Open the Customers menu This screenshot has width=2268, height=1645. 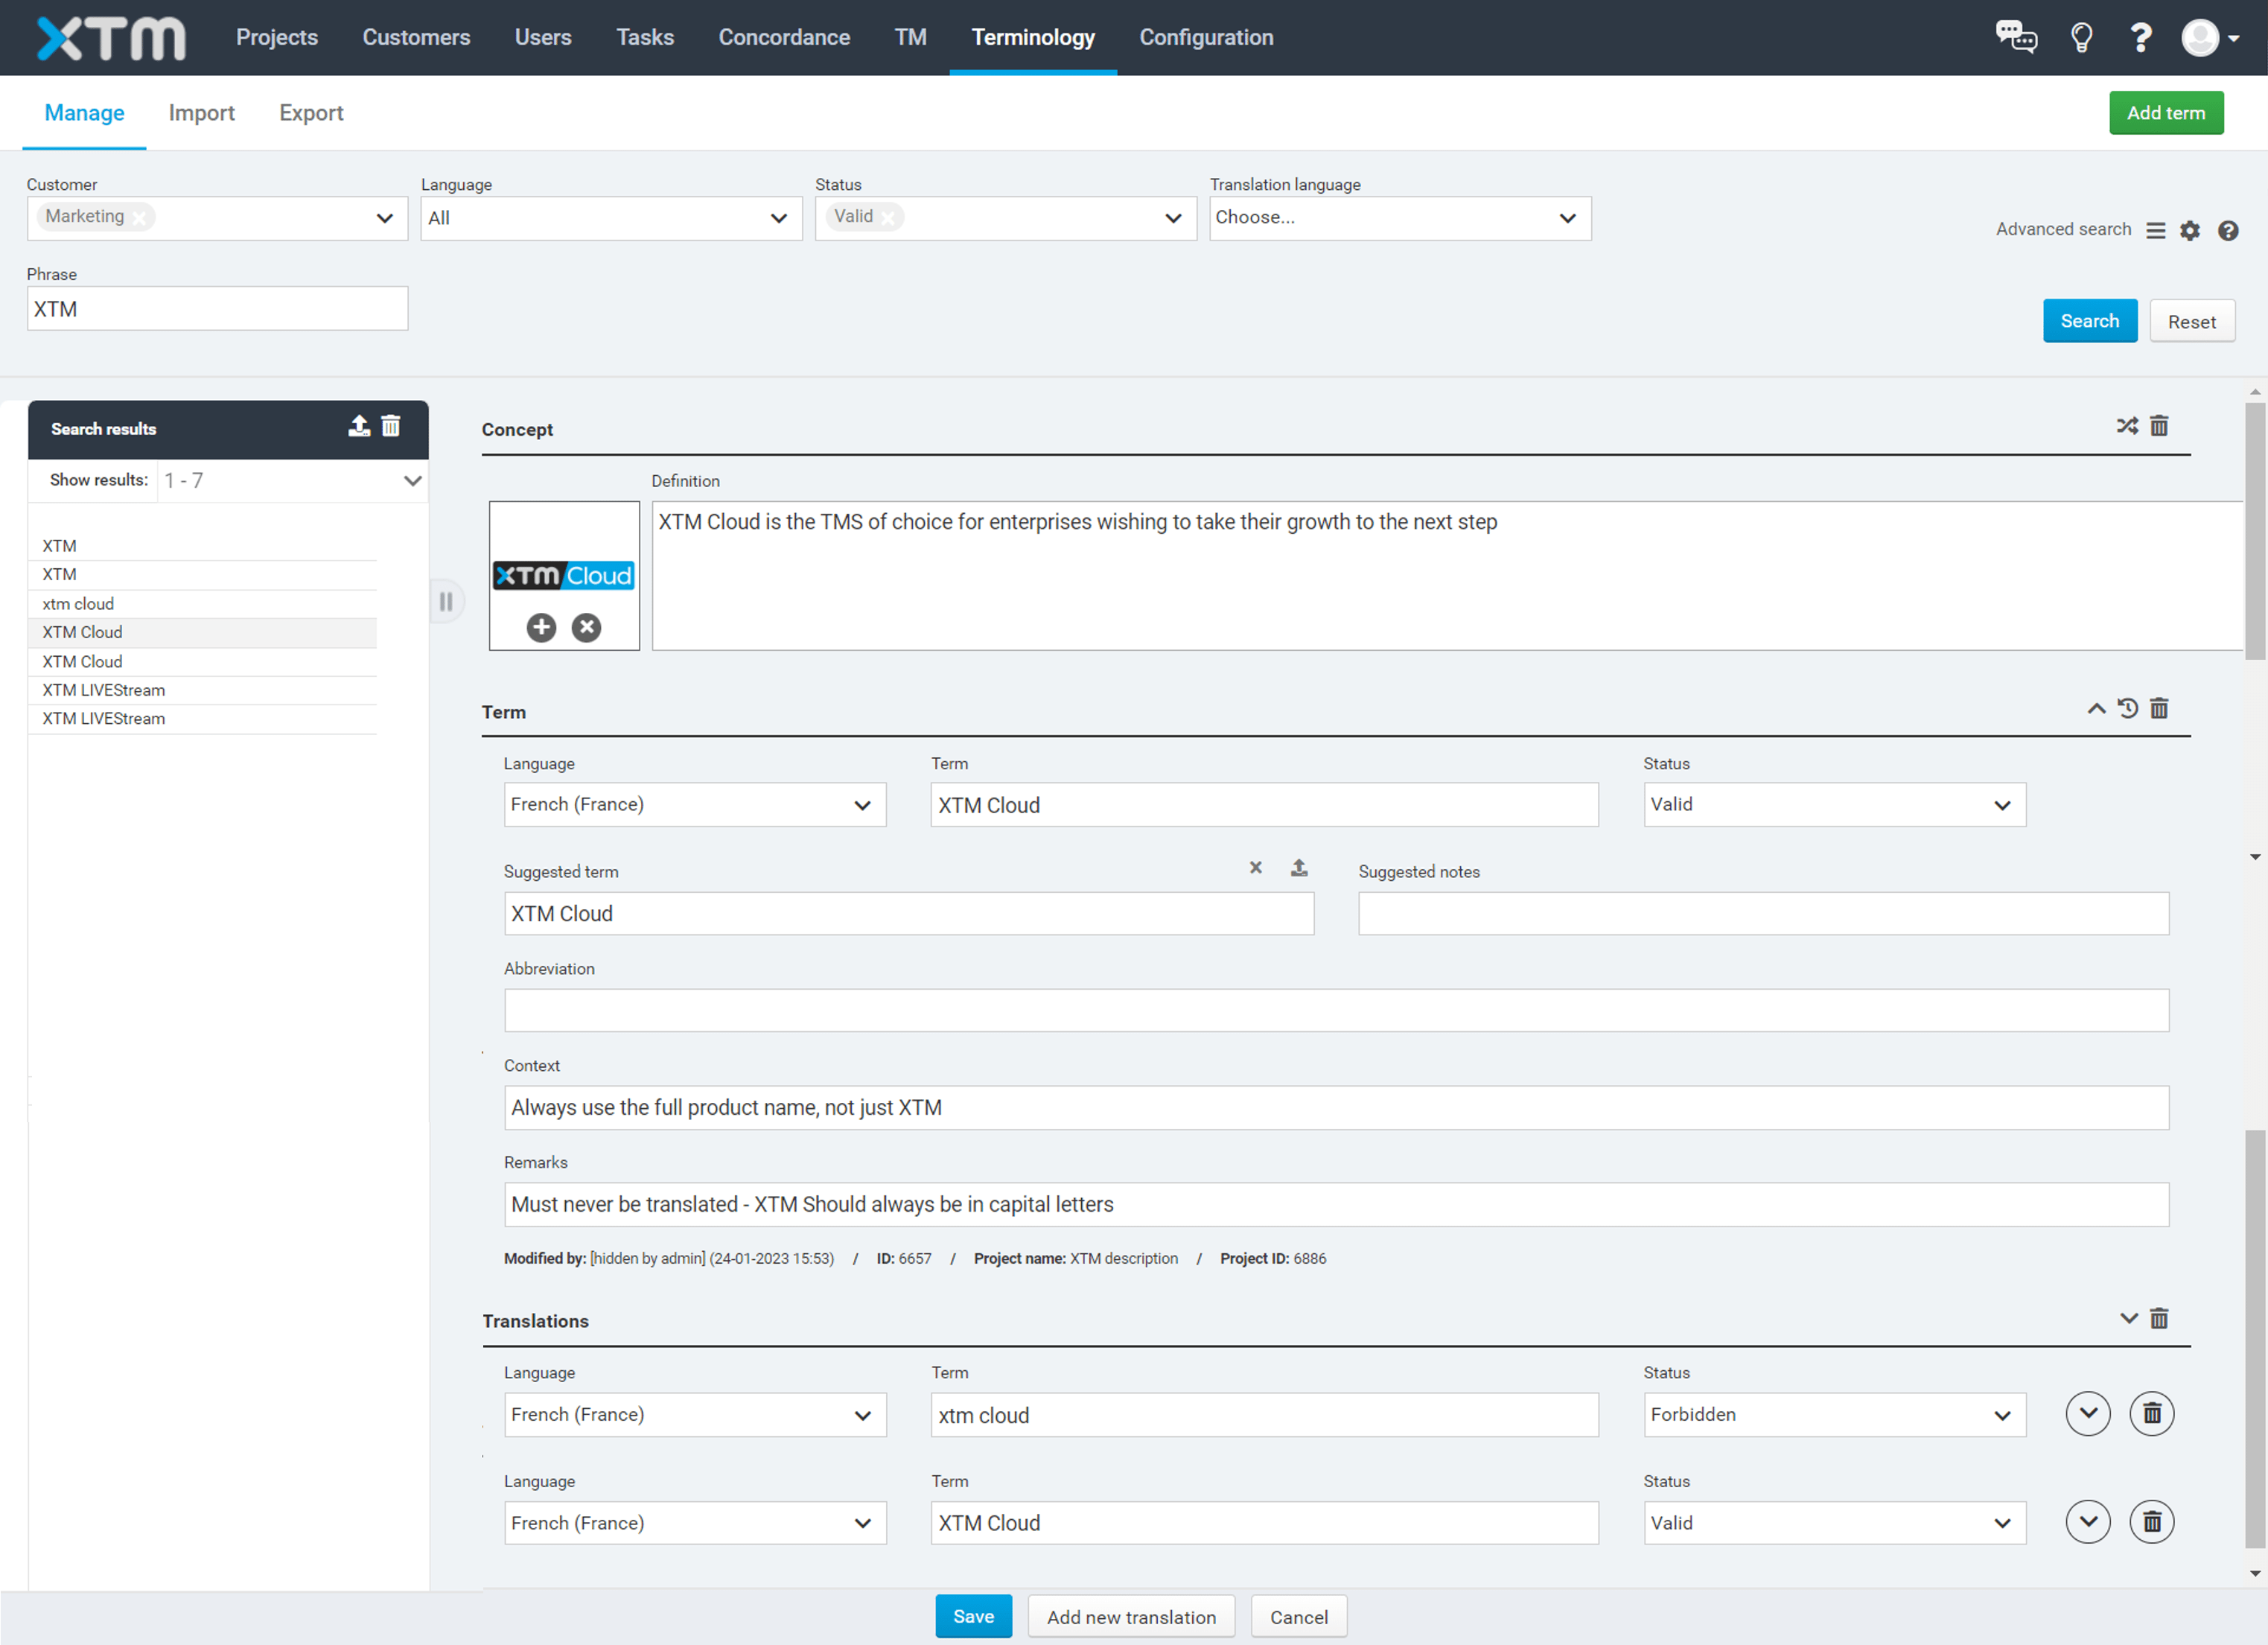pos(416,37)
